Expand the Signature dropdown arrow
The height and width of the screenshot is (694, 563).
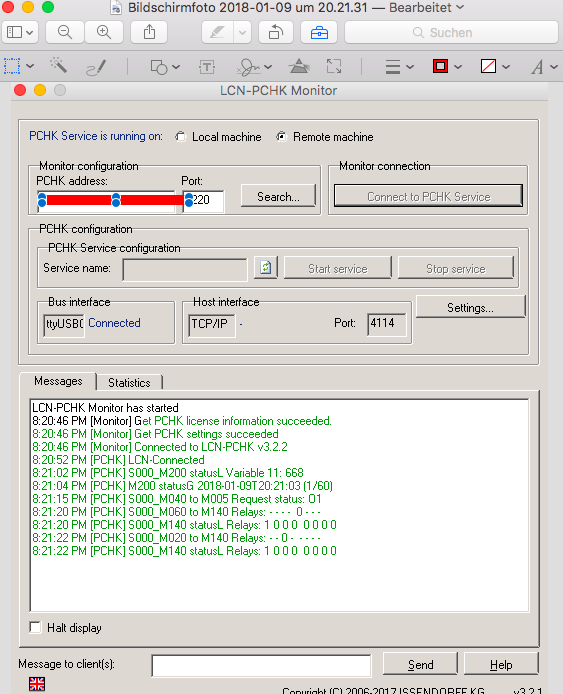click(268, 67)
